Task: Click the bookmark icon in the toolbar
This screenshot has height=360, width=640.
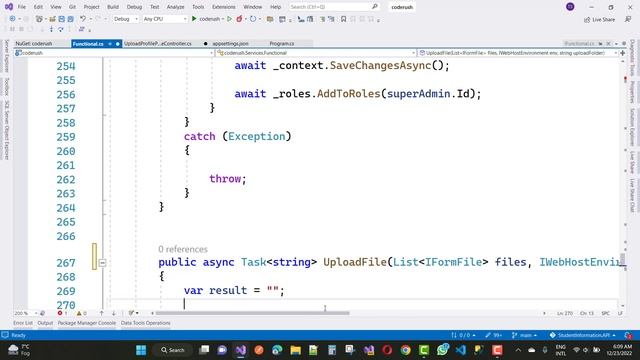Action: tap(343, 19)
